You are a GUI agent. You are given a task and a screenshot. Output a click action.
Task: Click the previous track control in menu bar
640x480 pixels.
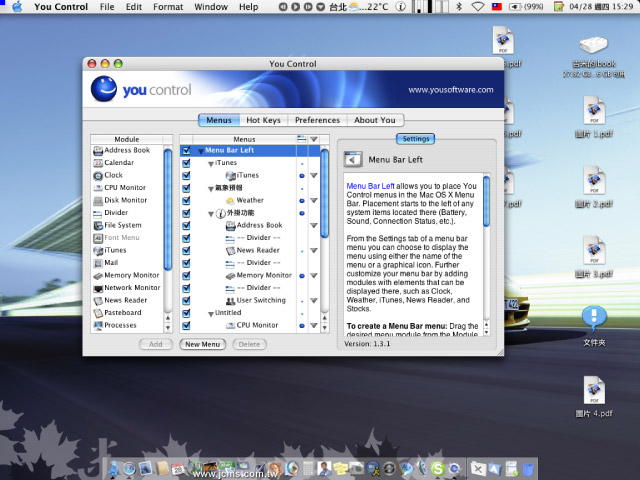(x=283, y=7)
